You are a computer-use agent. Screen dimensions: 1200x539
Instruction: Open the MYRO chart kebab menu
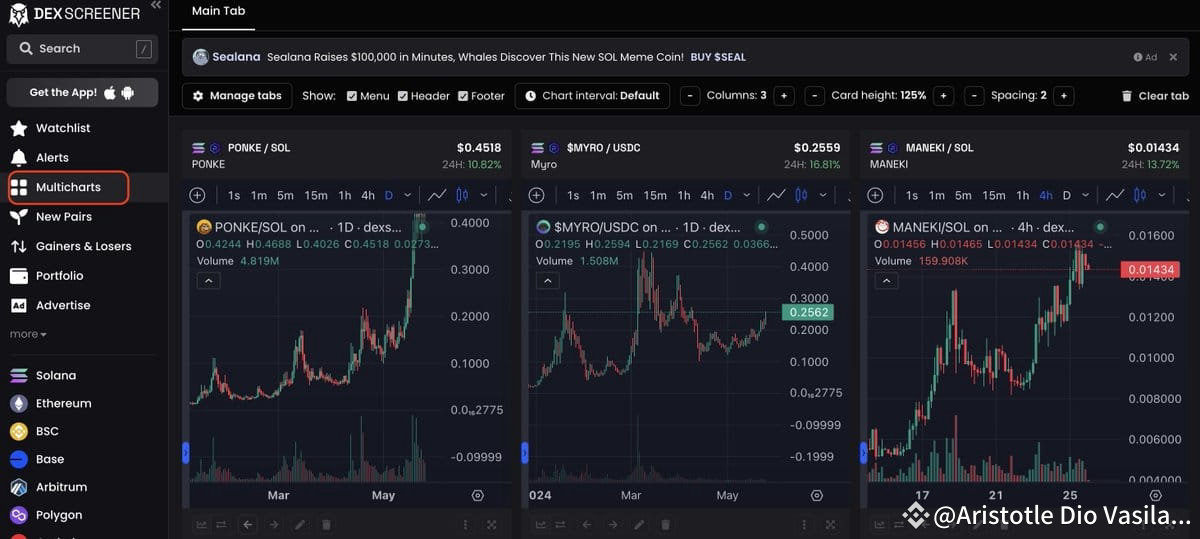tap(805, 524)
